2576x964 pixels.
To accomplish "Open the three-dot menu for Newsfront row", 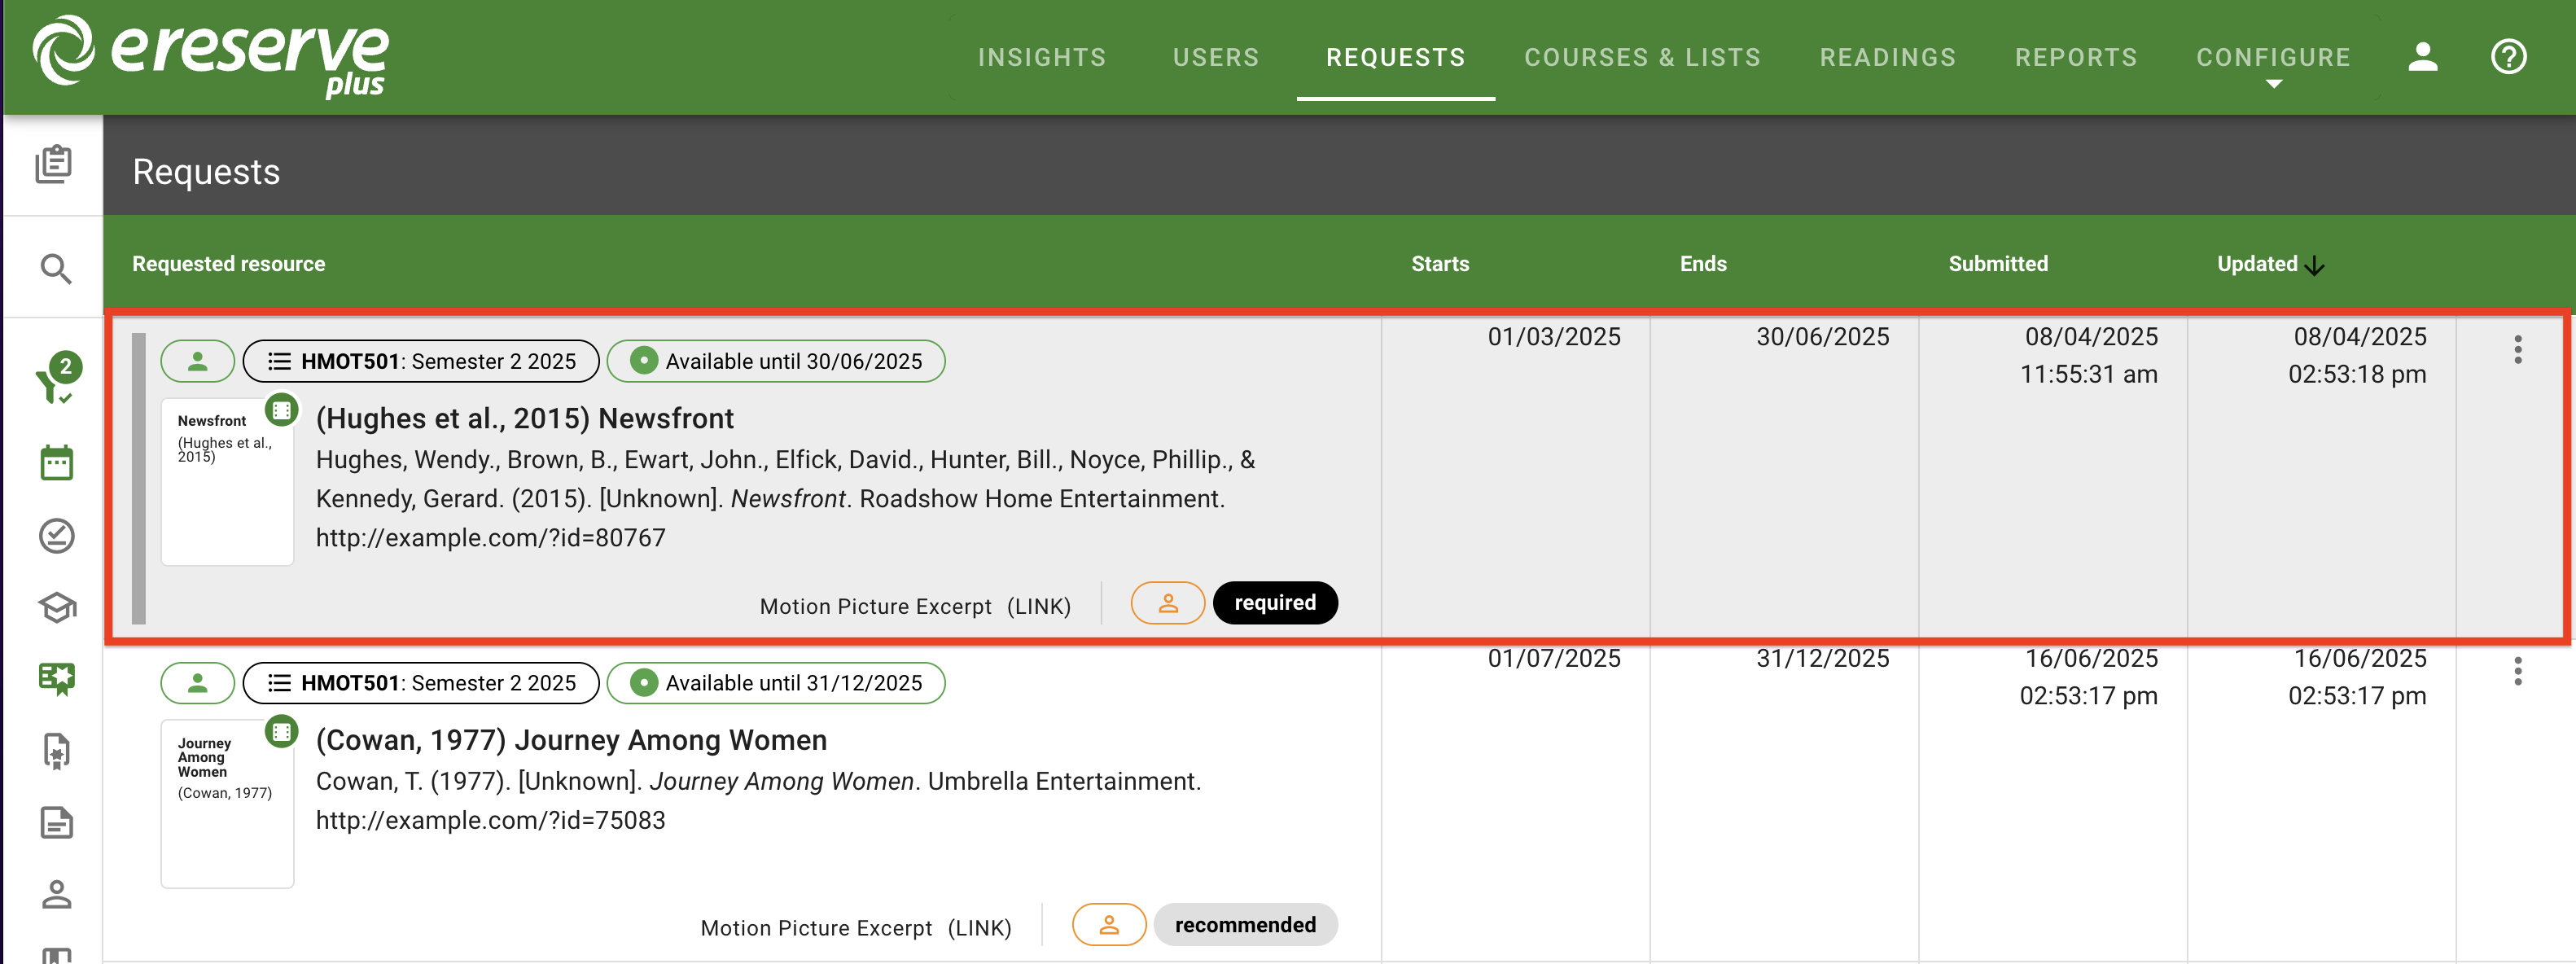I will (x=2518, y=350).
